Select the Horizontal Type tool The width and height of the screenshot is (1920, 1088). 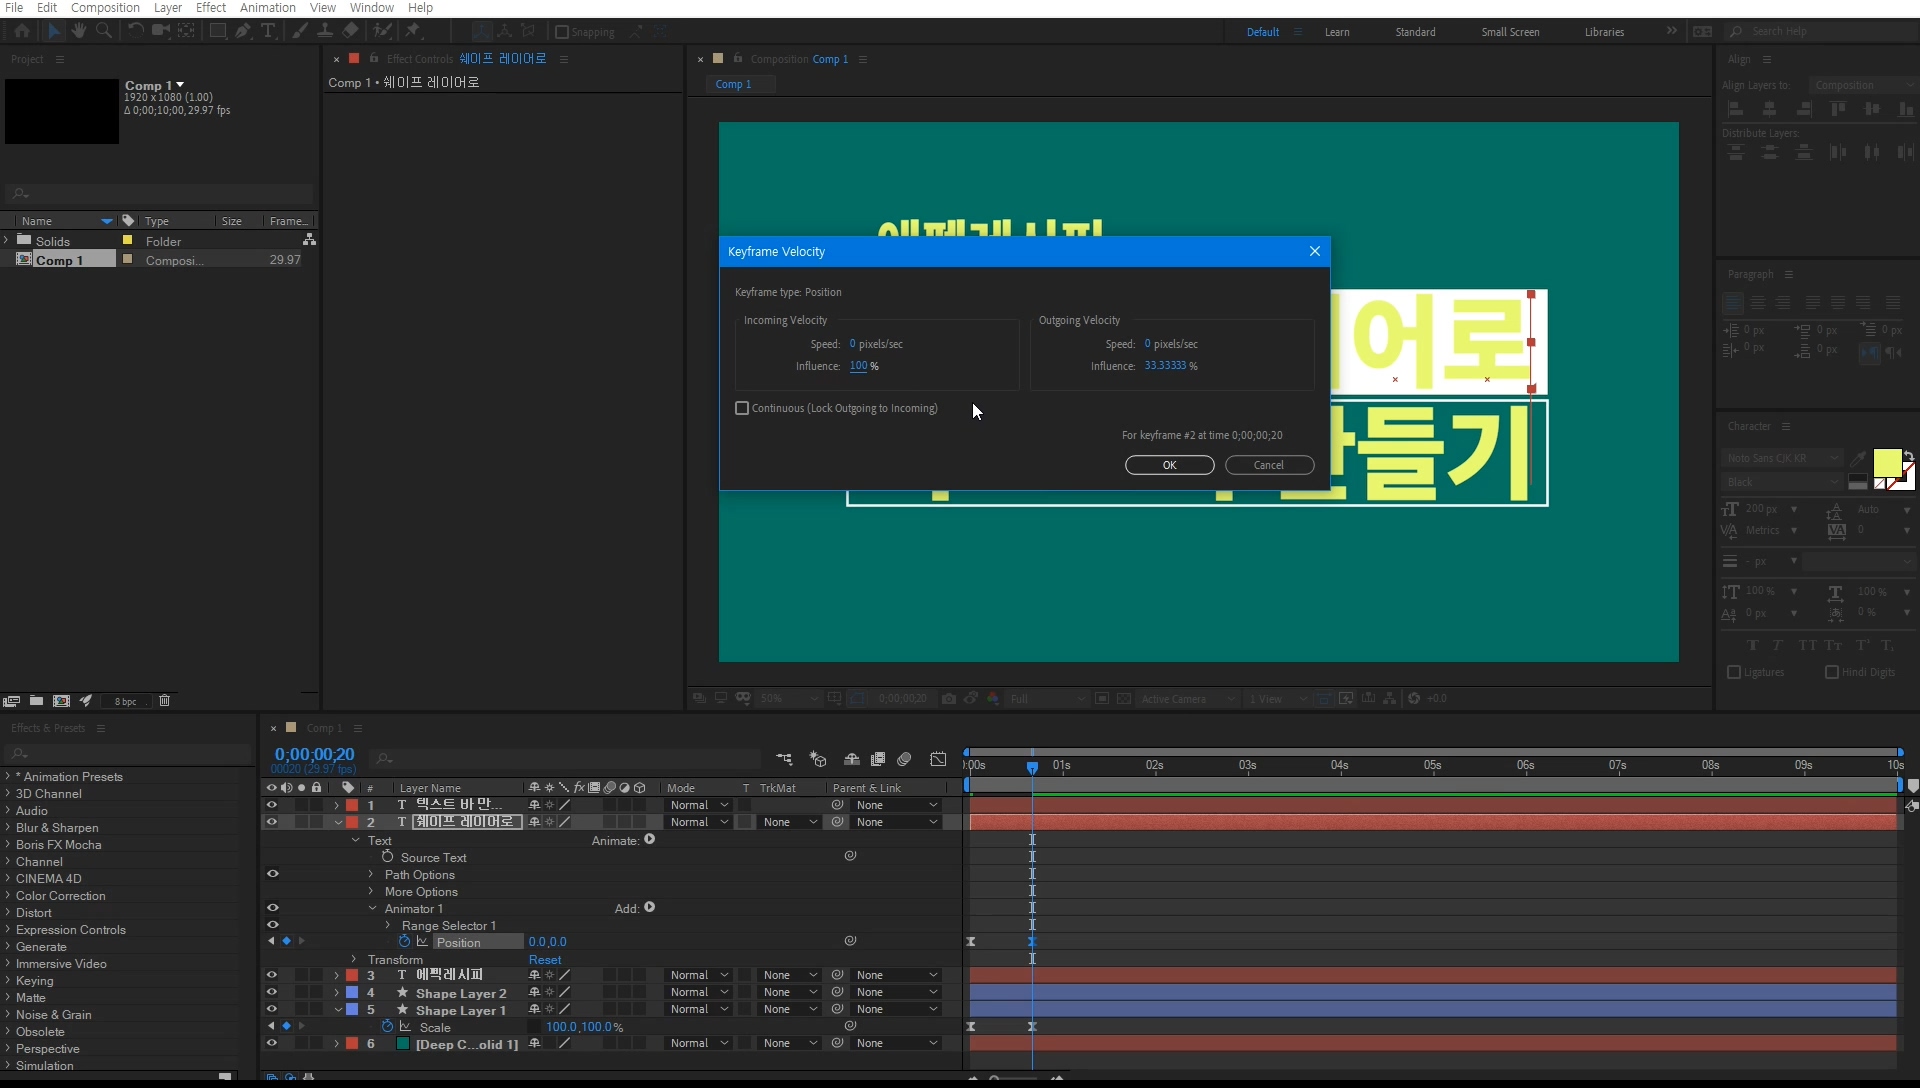tap(268, 31)
